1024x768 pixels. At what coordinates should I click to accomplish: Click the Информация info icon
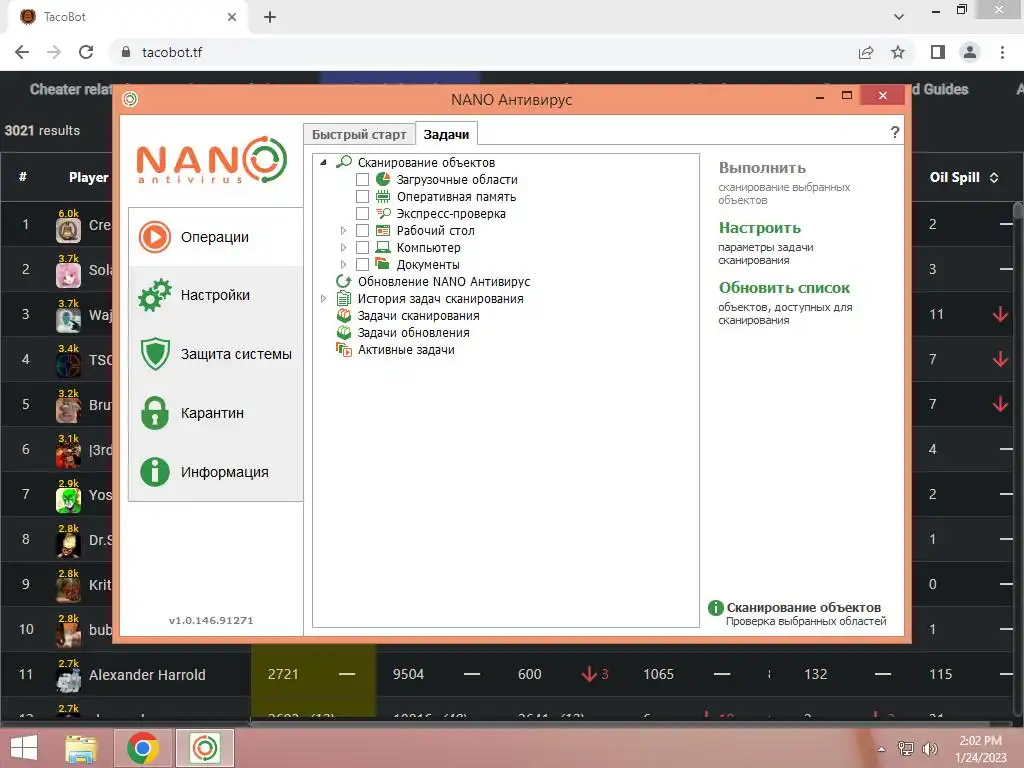click(x=155, y=472)
